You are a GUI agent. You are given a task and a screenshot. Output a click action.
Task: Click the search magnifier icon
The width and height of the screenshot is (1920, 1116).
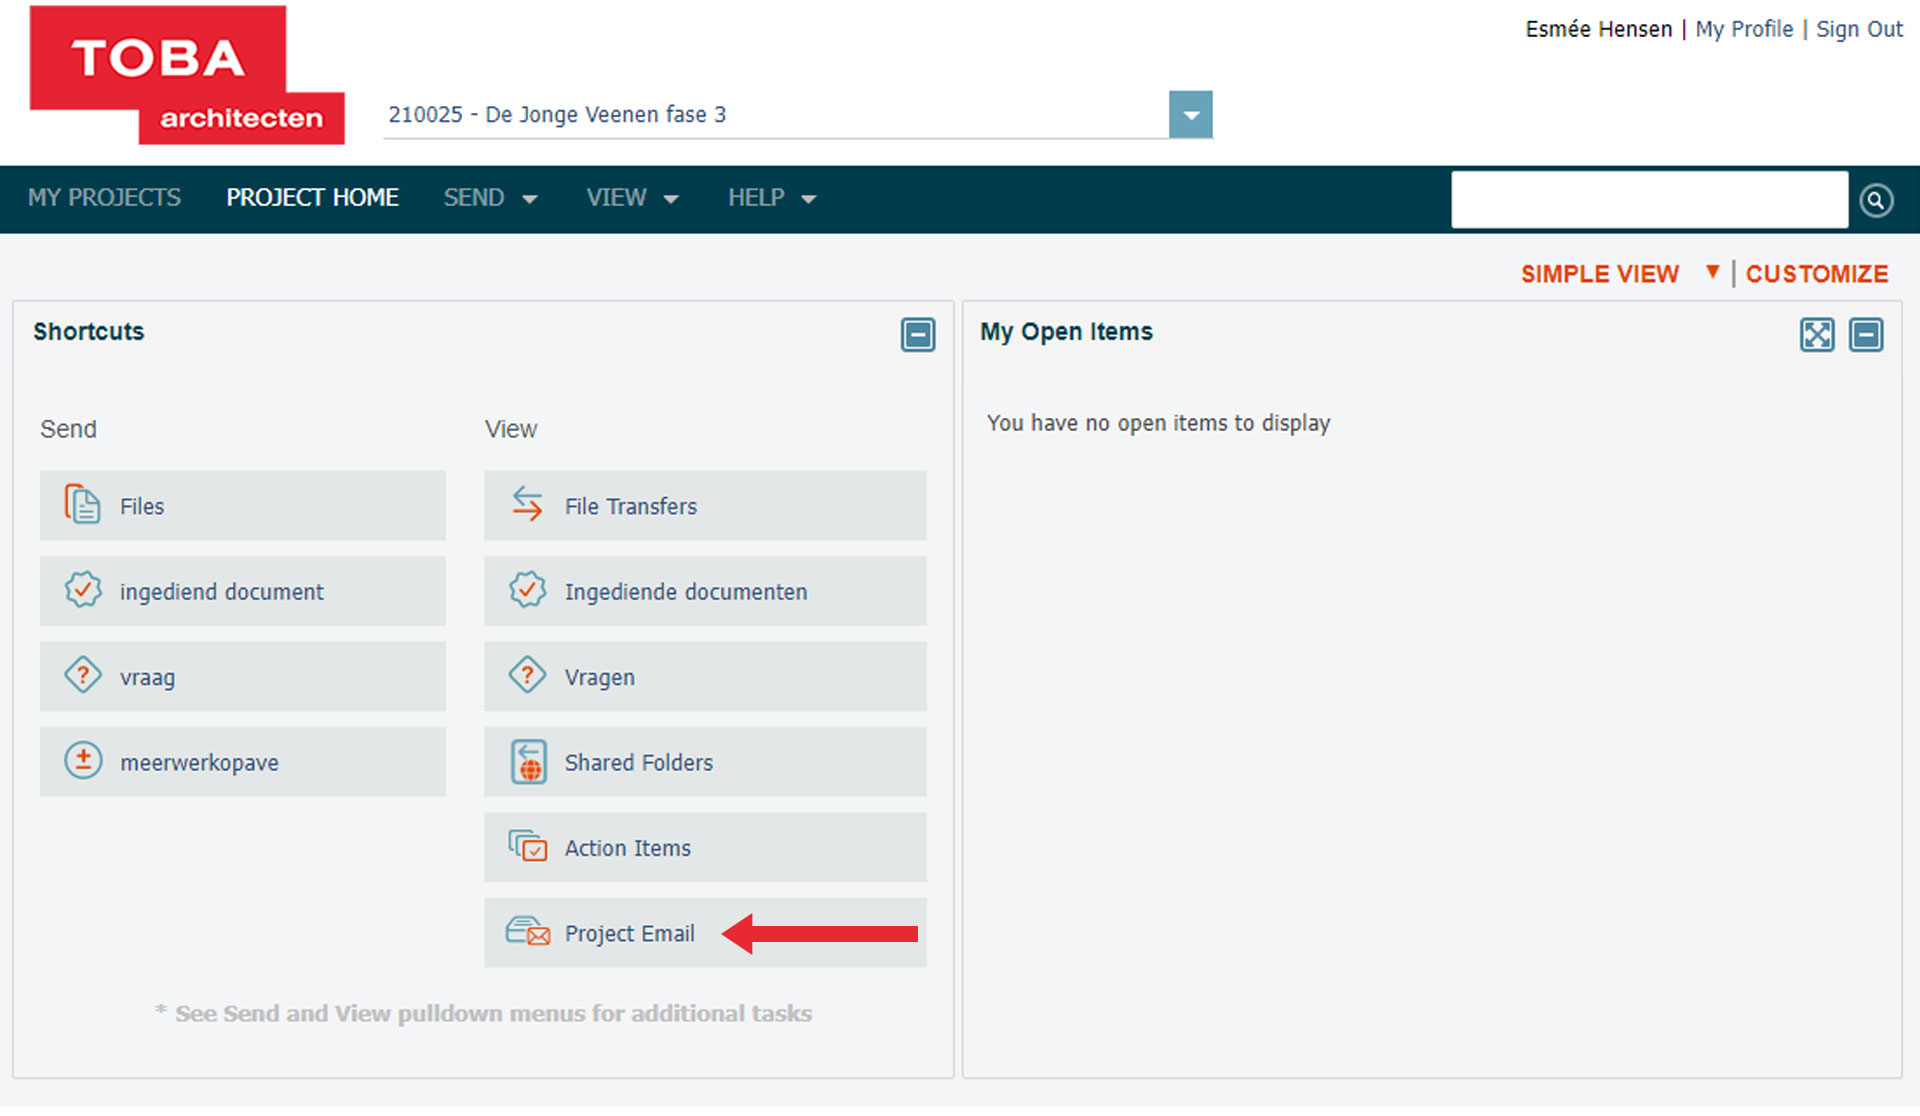tap(1876, 201)
